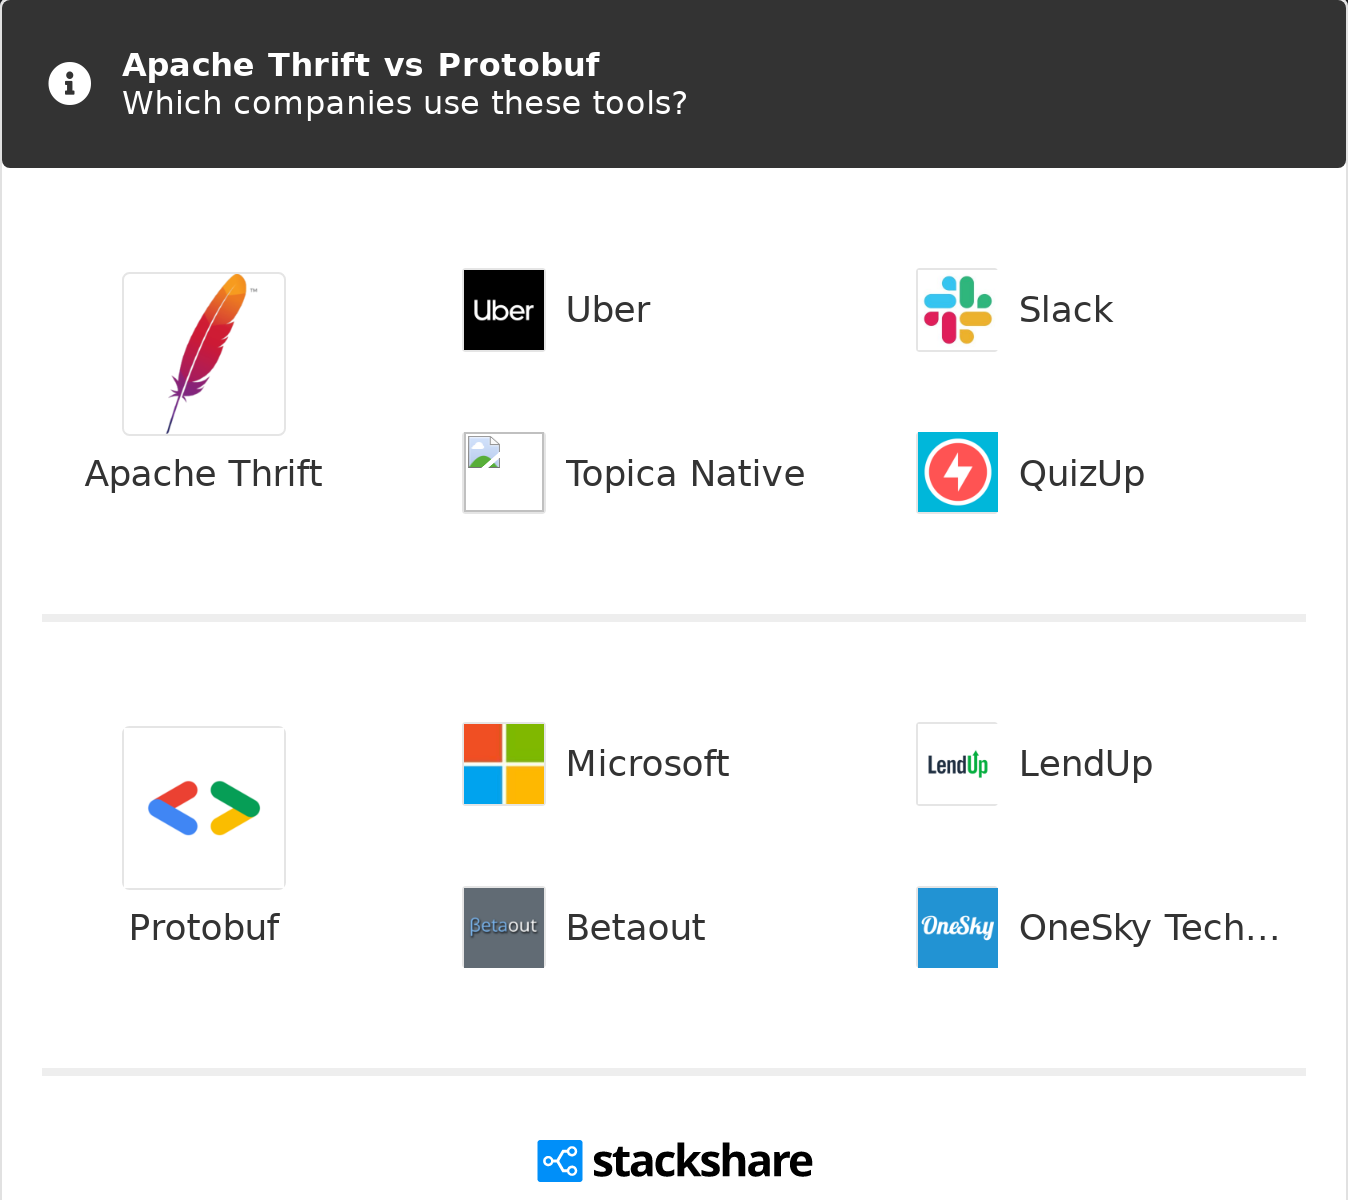Select the QuizUp lightning bolt icon
The height and width of the screenshot is (1200, 1348).
pos(958,472)
